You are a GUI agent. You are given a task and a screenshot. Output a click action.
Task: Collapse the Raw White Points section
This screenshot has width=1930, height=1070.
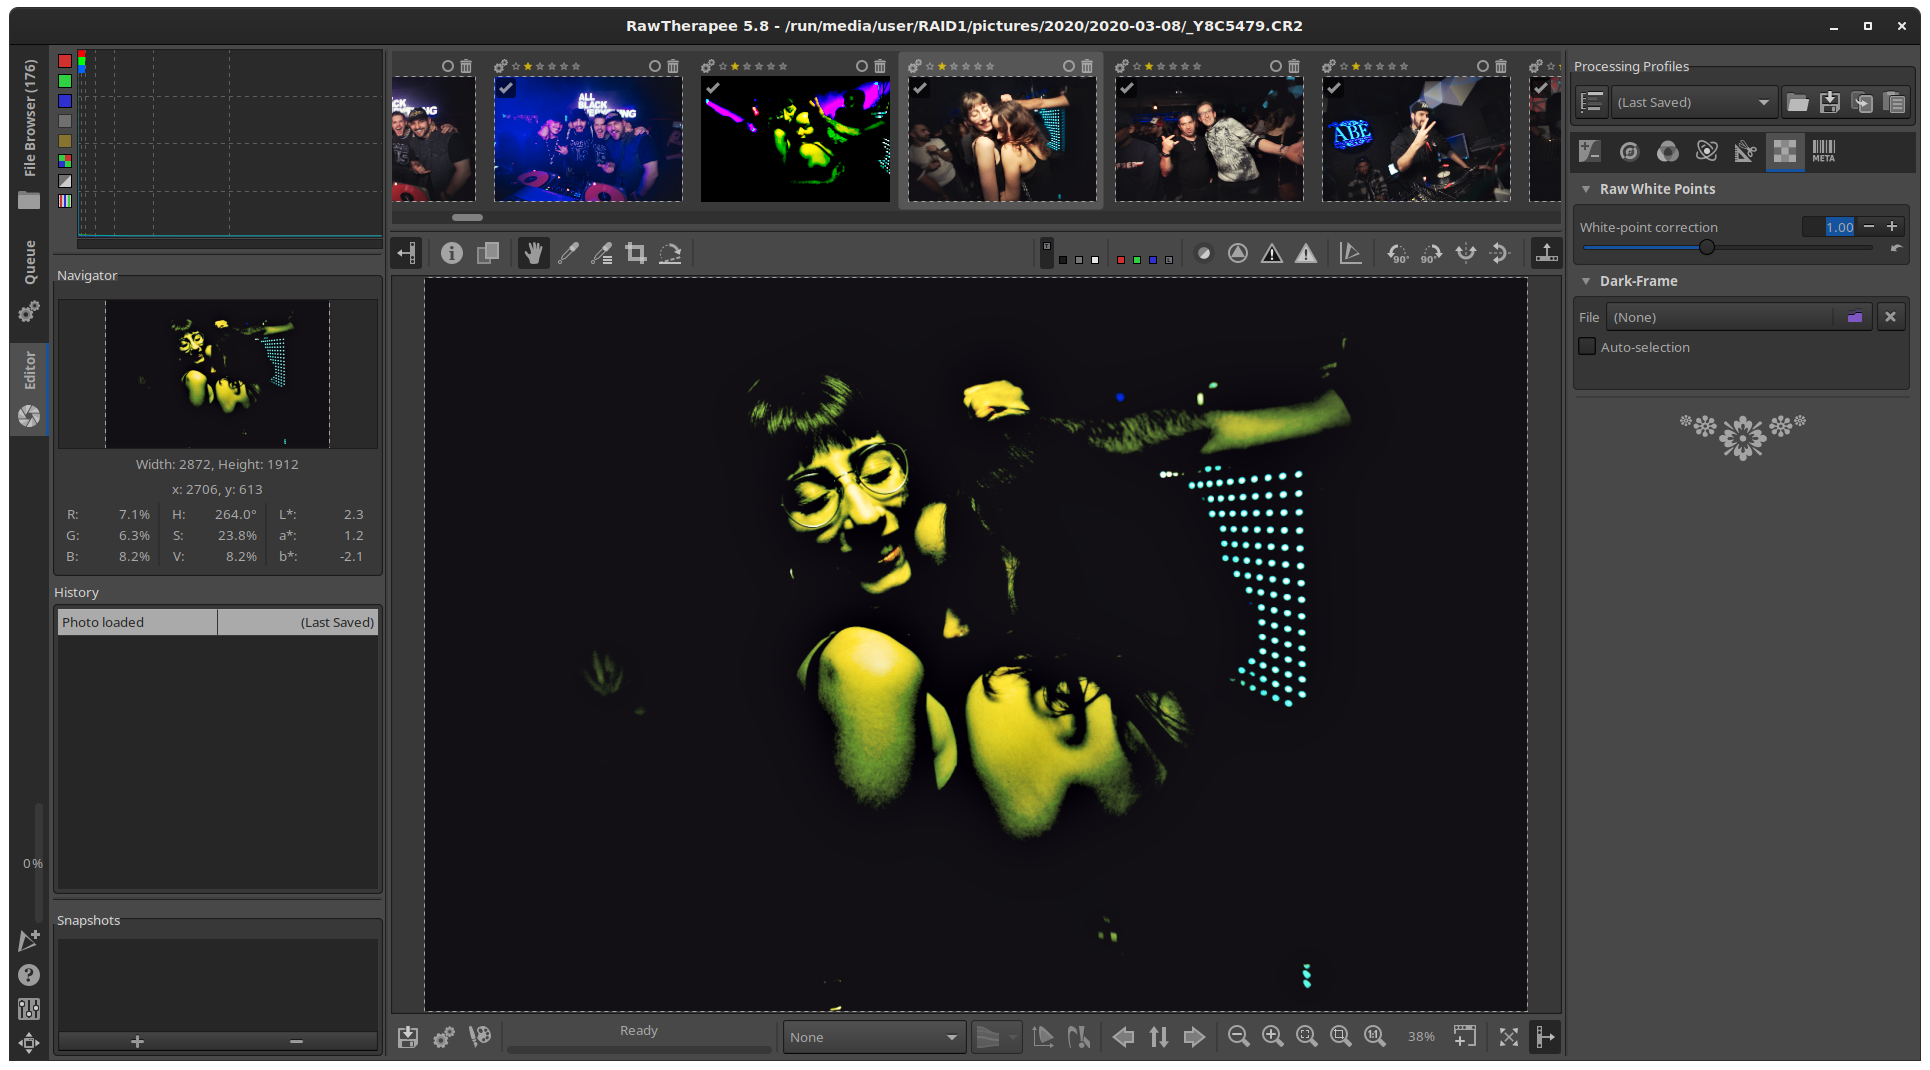tap(1586, 189)
